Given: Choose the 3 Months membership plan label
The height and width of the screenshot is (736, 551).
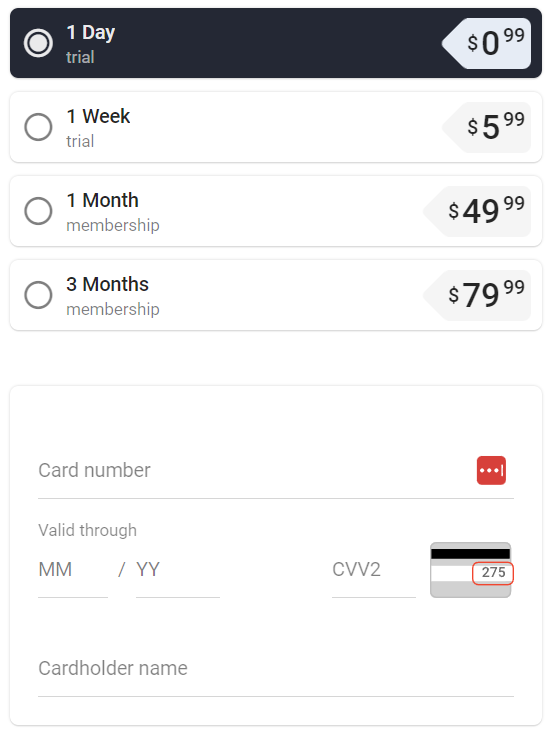Looking at the screenshot, I should coord(113,296).
